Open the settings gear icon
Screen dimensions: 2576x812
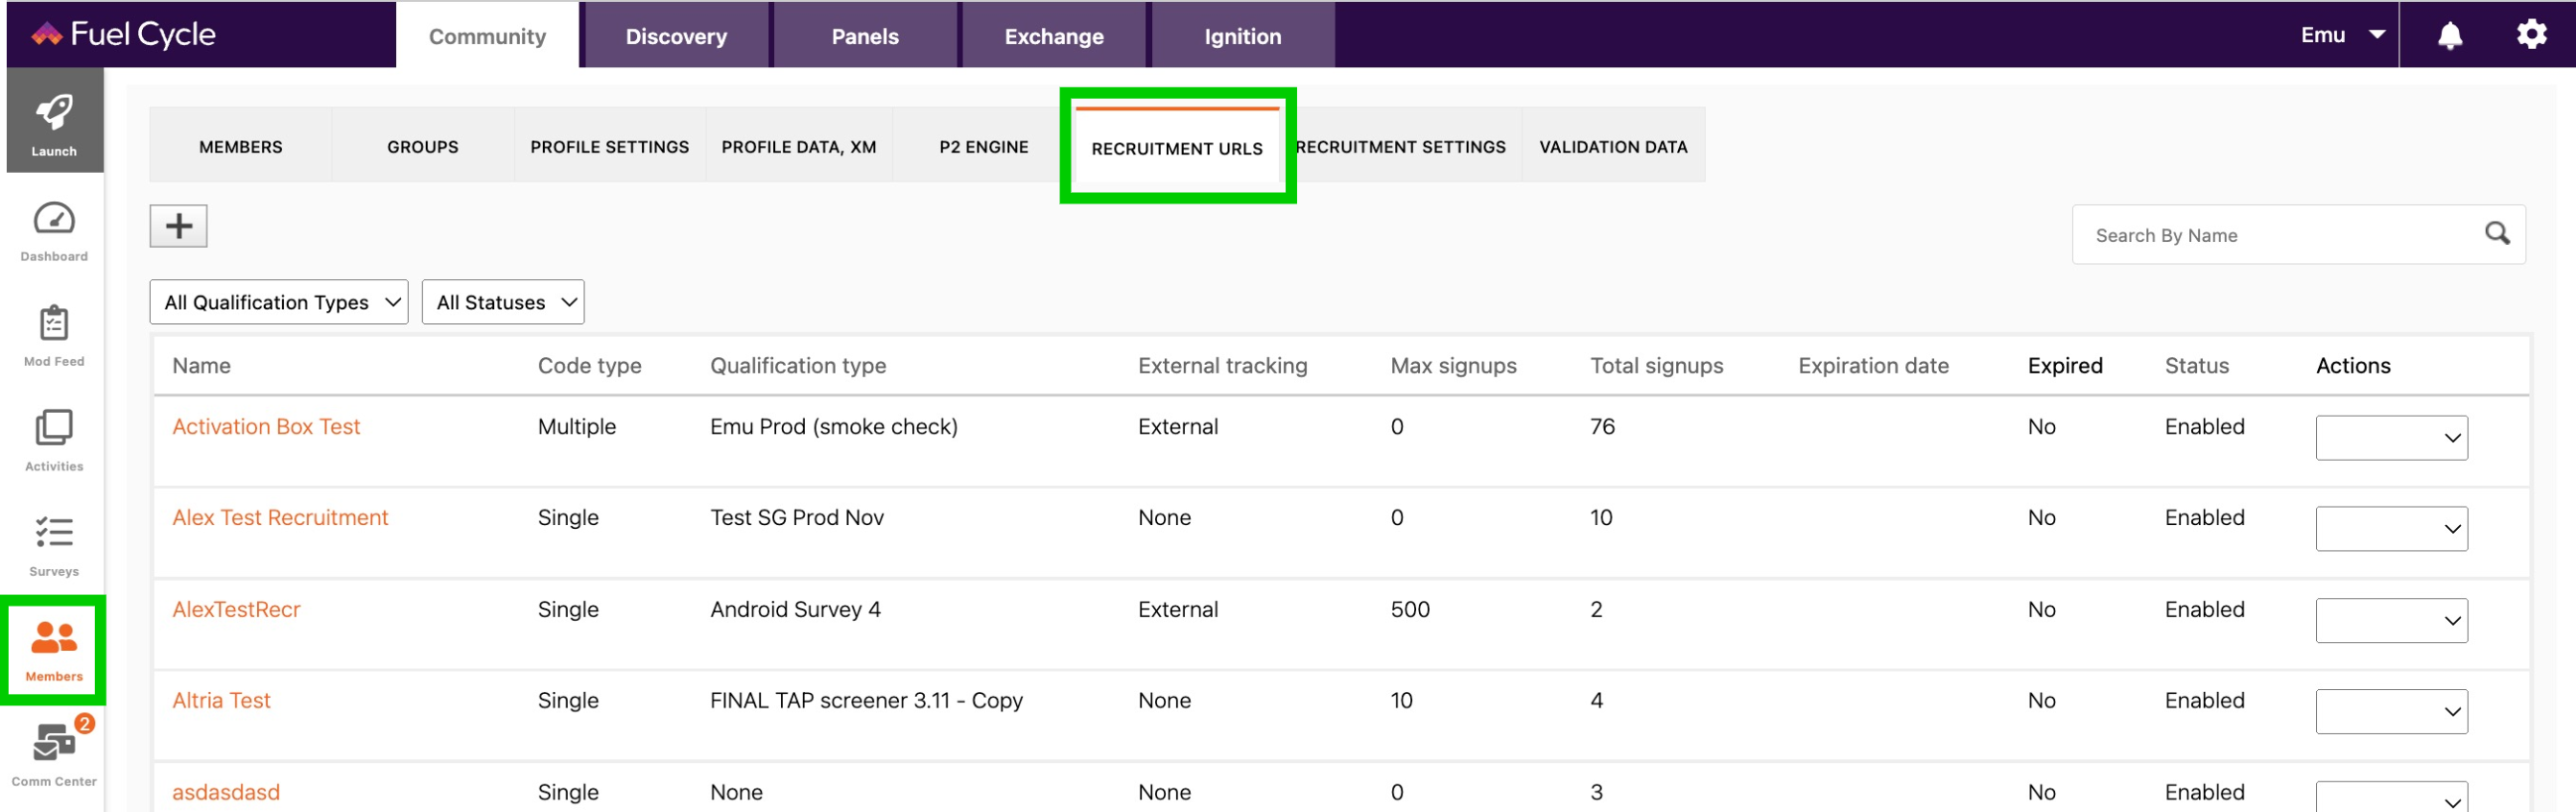(x=2531, y=35)
